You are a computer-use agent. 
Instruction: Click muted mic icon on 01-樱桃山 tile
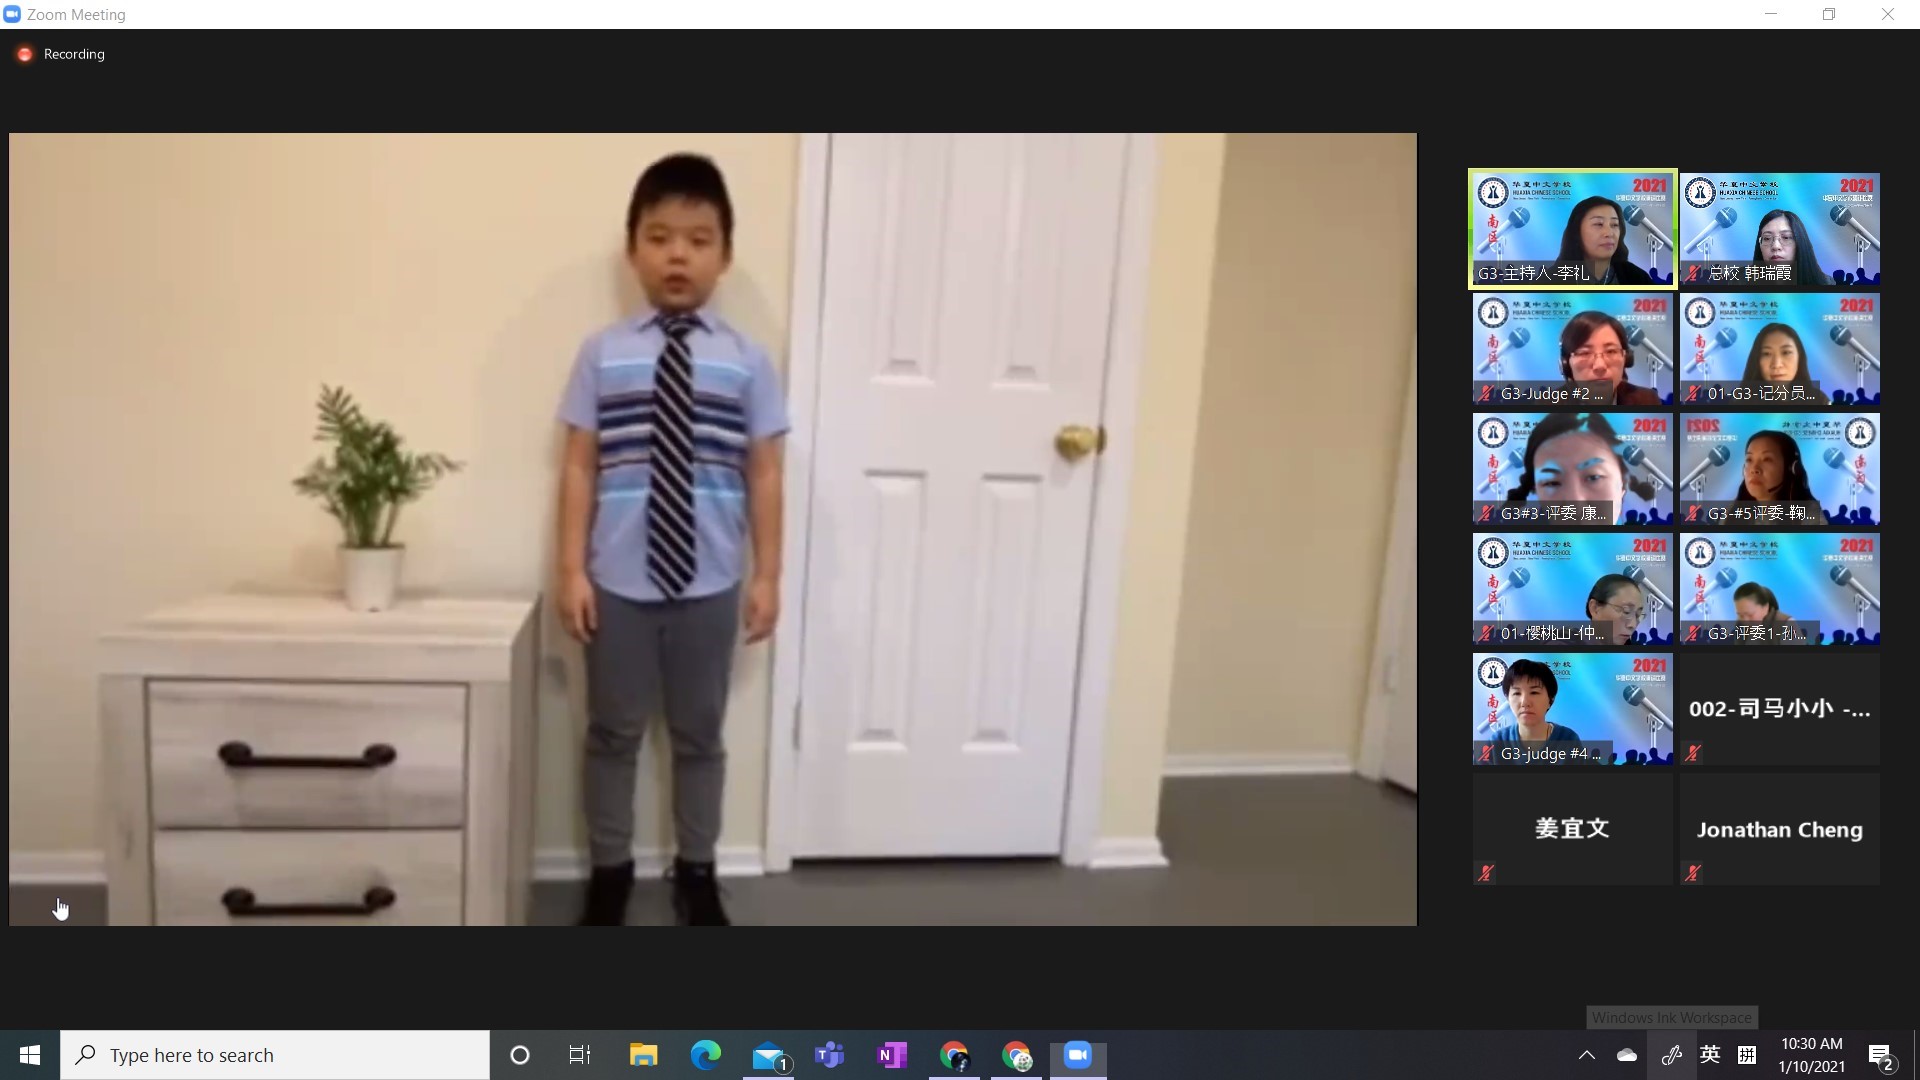[1486, 633]
